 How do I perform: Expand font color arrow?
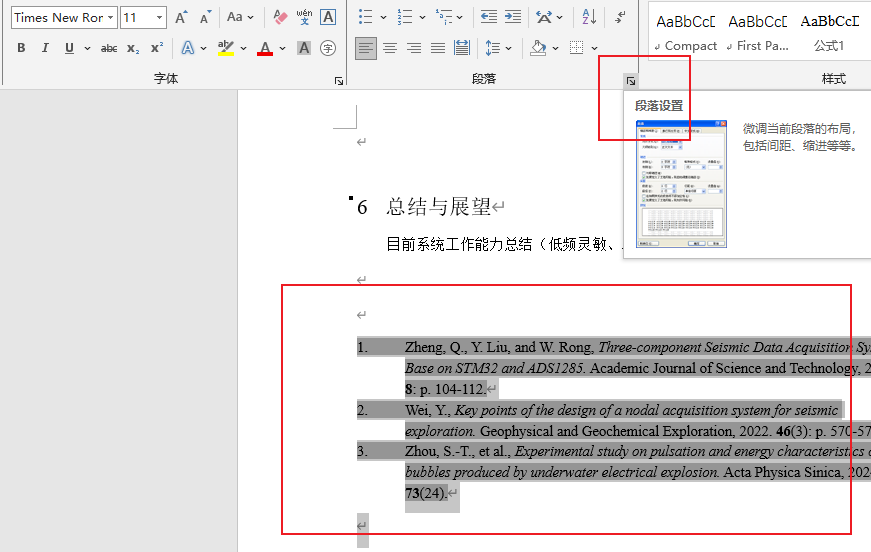(282, 48)
